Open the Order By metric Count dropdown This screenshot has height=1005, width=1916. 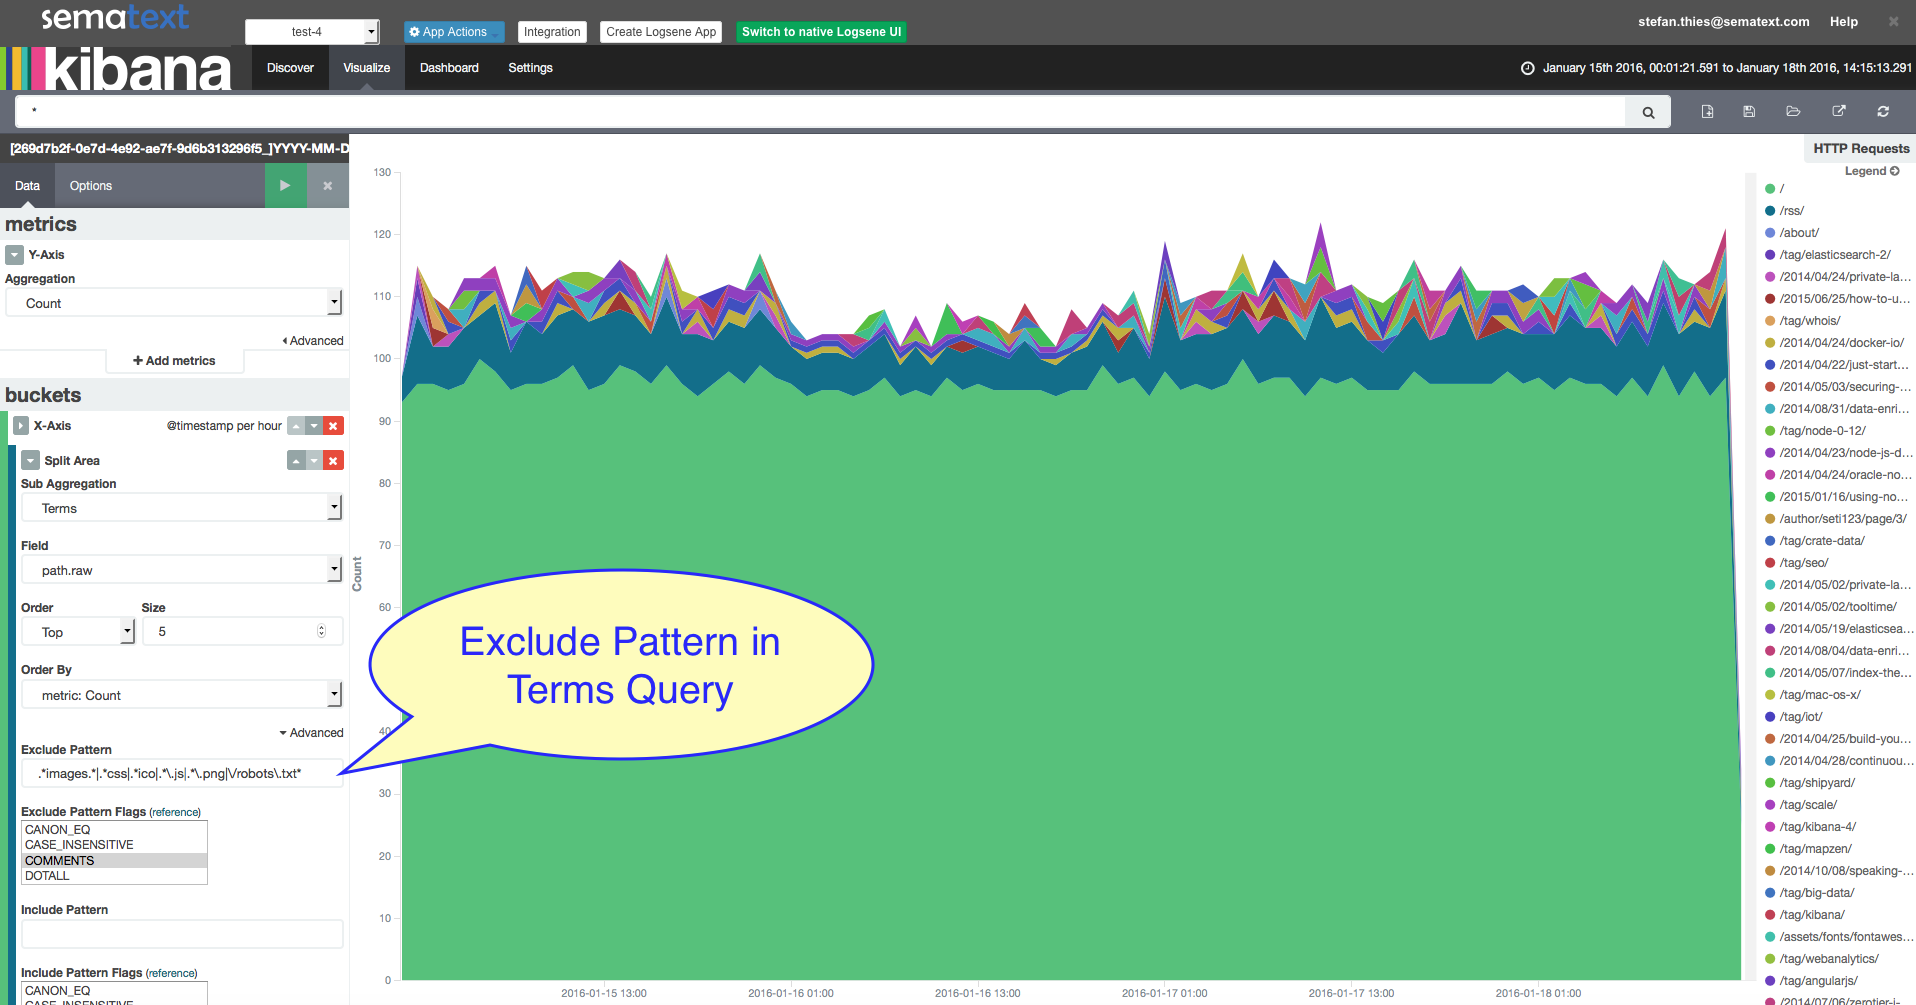(182, 695)
